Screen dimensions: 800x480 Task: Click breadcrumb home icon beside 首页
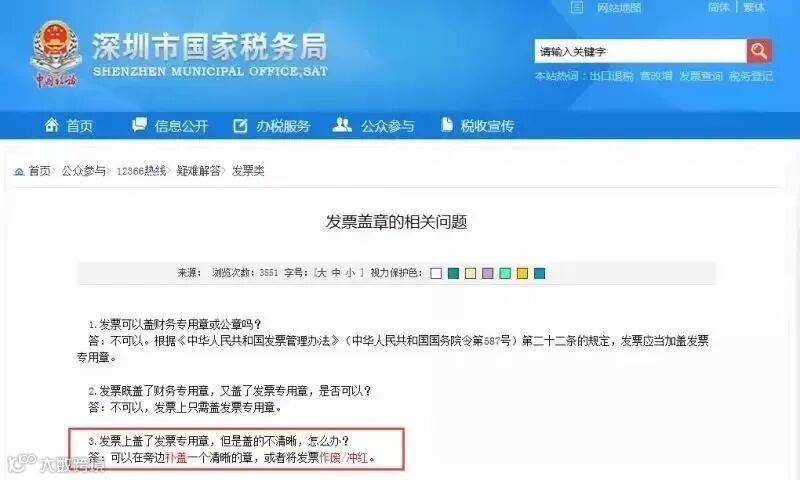pos(19,171)
